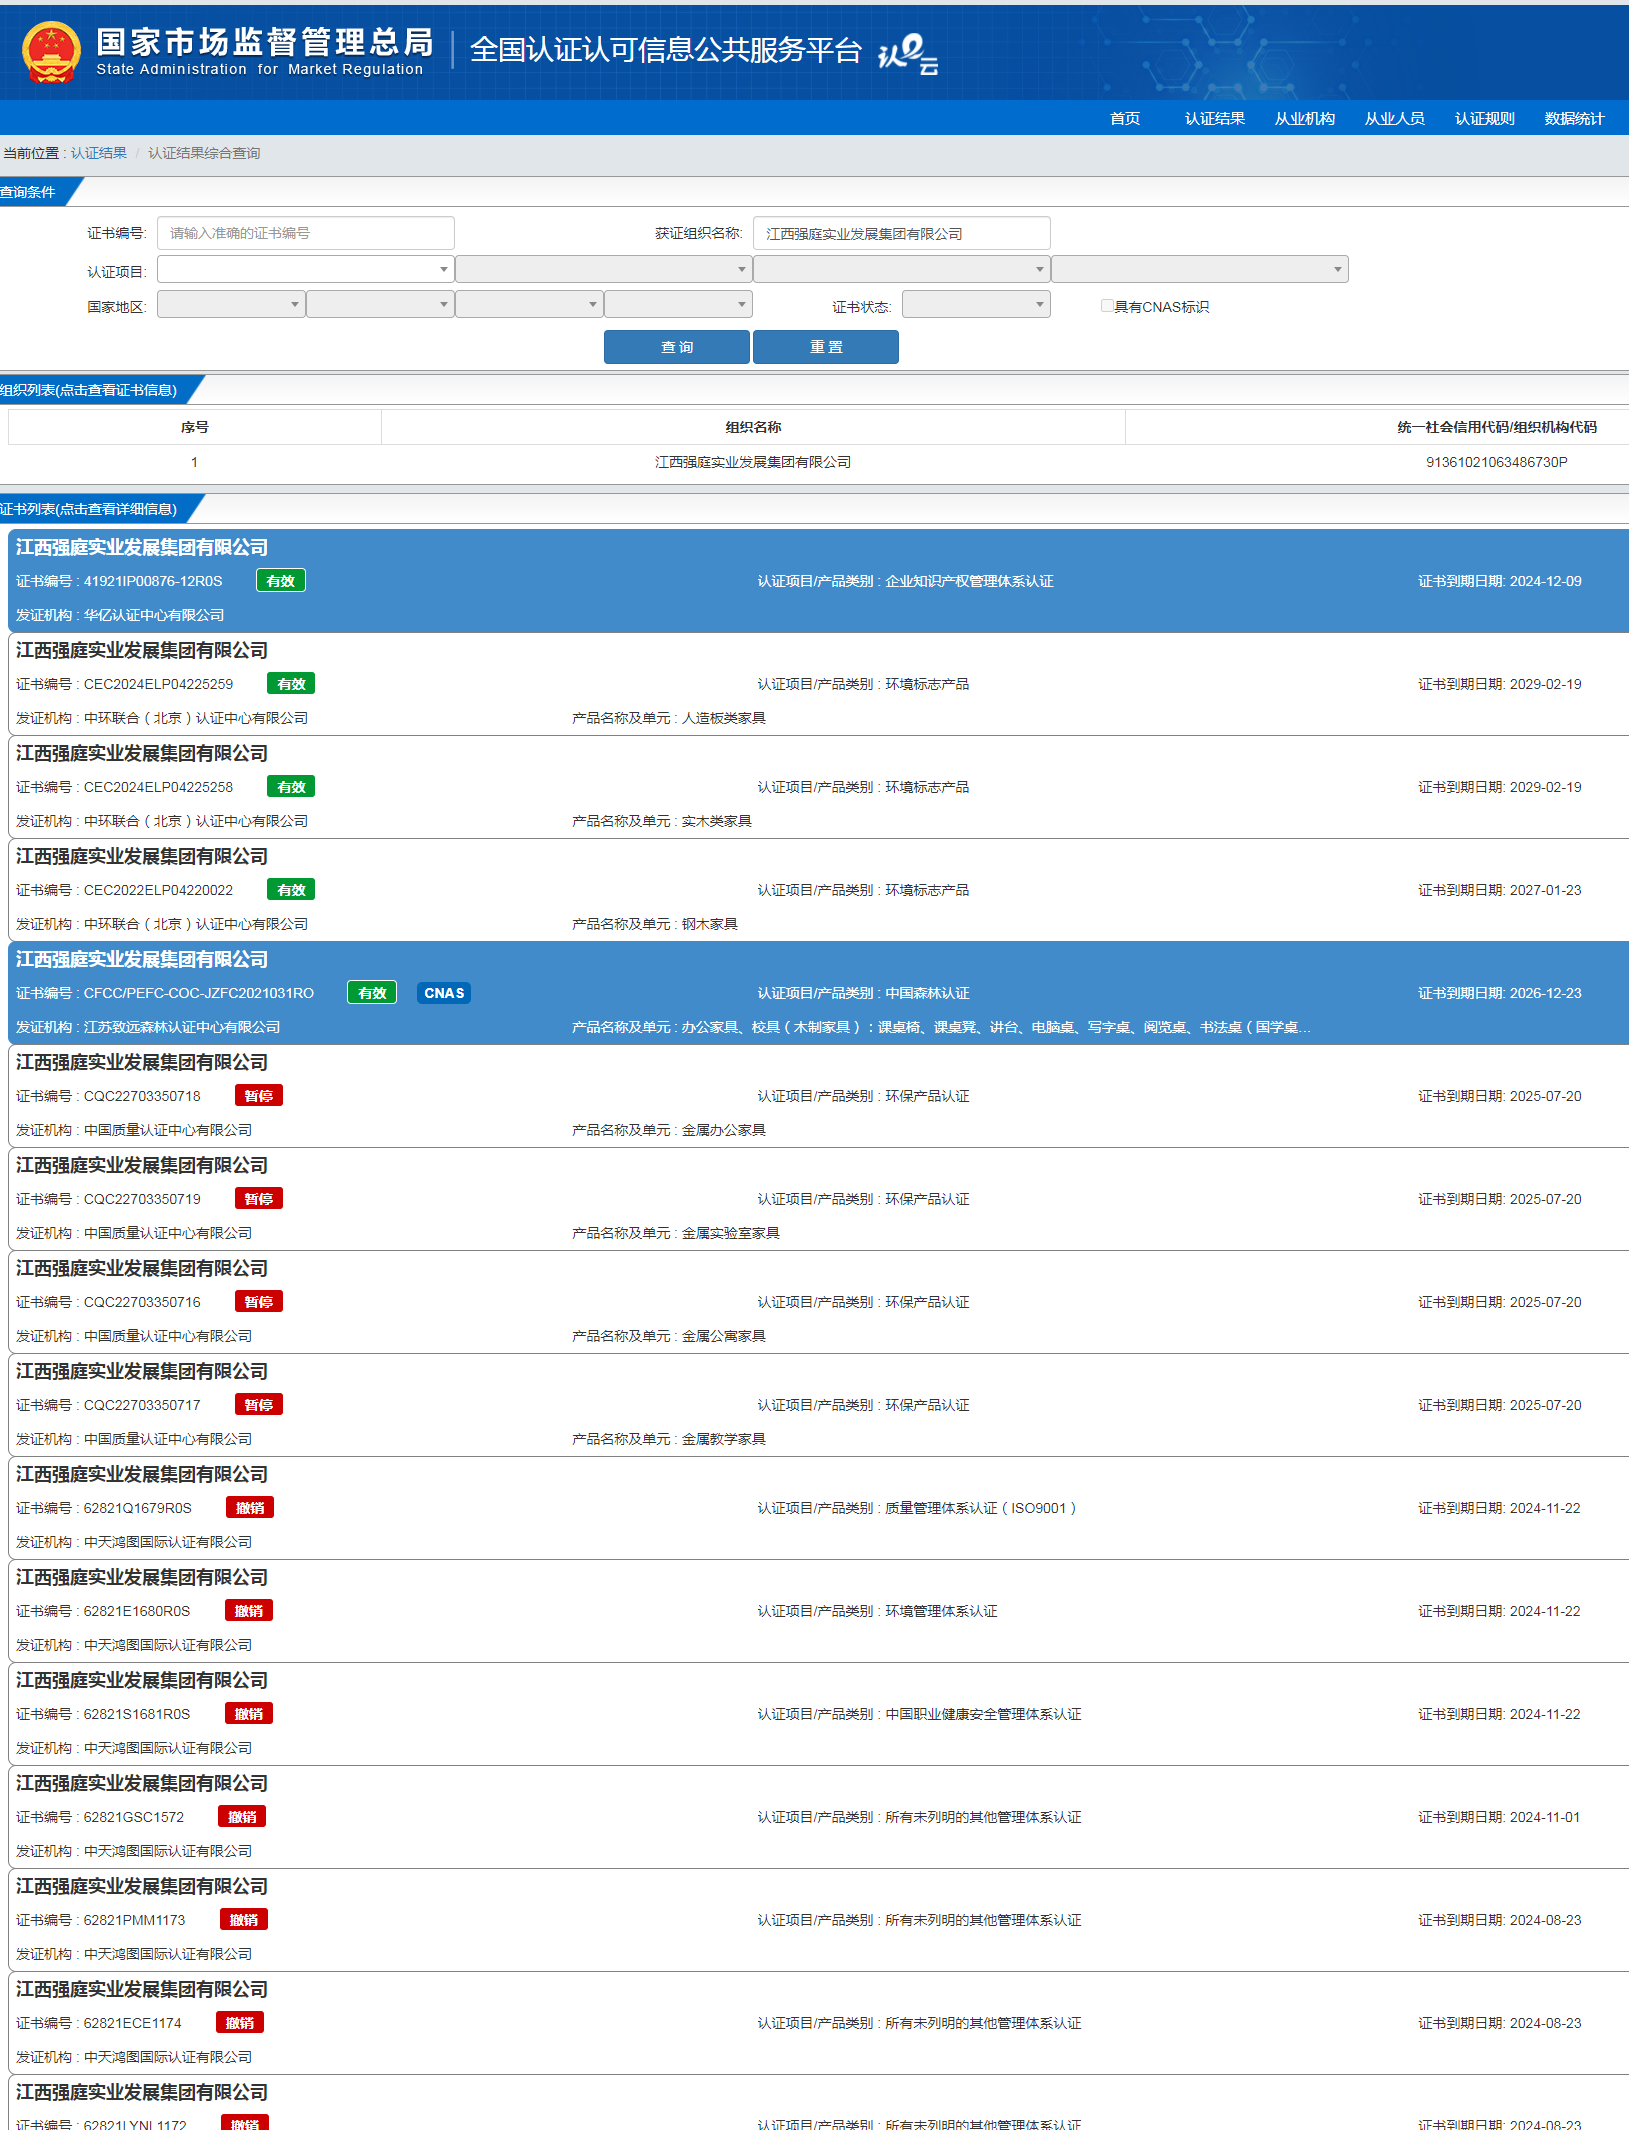Click the 撤销 badge for 62821E1680R0S

[x=249, y=1611]
